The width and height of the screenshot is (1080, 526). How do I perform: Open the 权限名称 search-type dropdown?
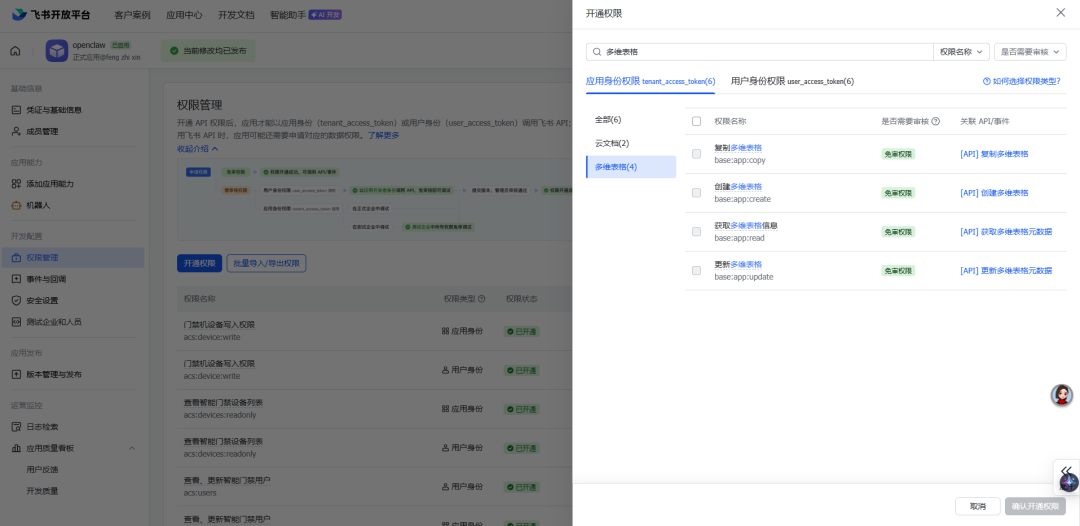click(x=962, y=52)
